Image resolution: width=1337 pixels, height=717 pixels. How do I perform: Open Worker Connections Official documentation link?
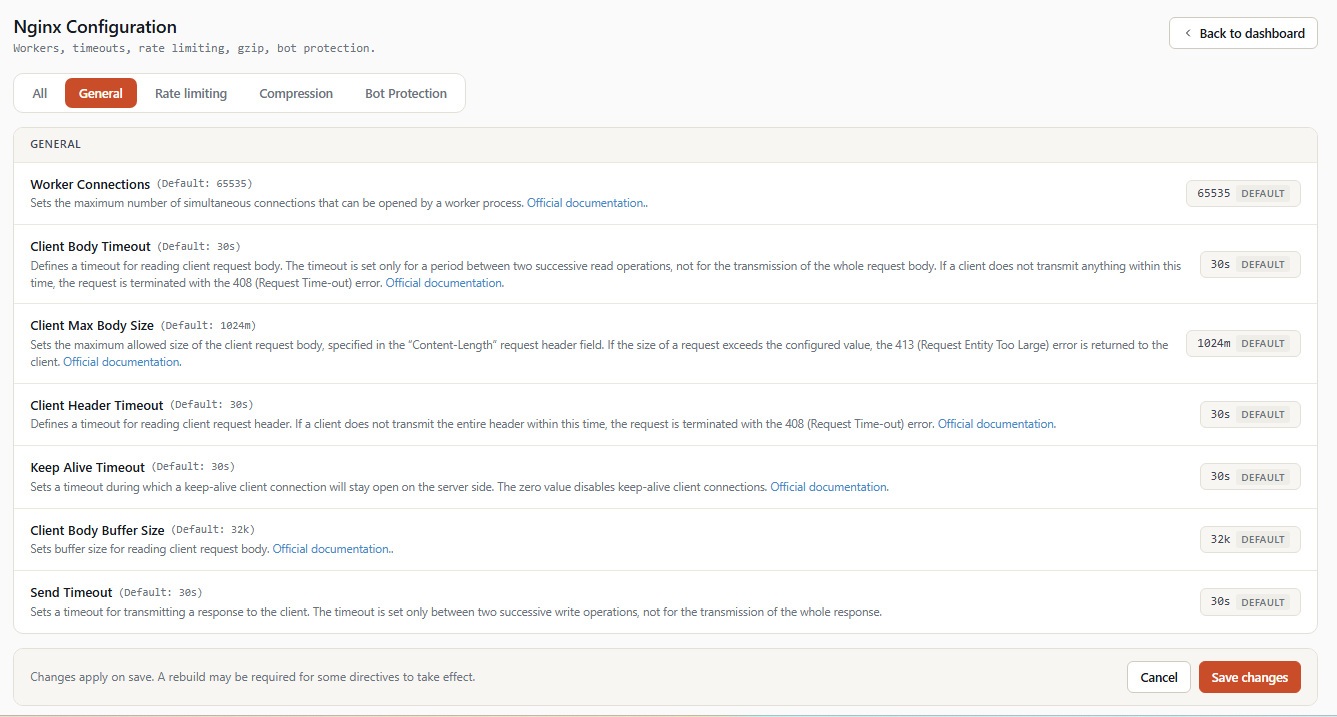(585, 203)
